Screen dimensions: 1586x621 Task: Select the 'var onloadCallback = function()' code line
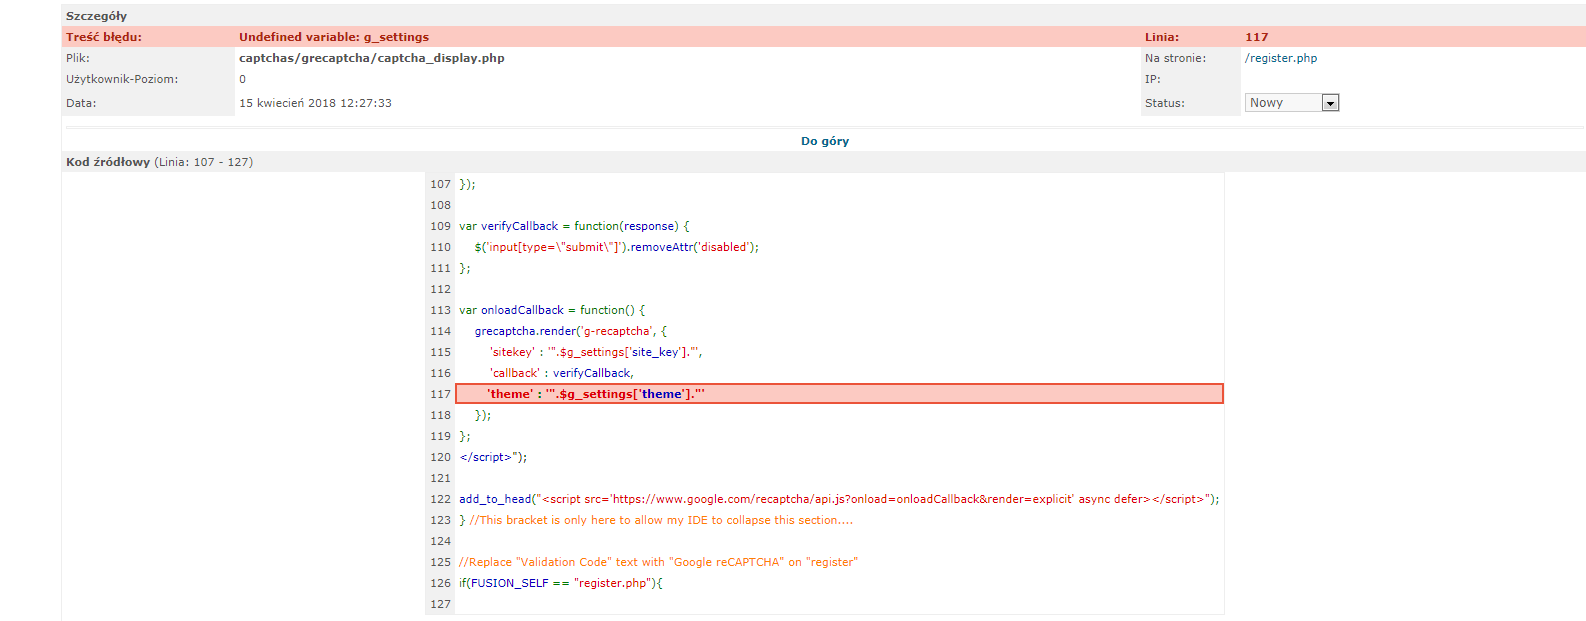click(552, 310)
